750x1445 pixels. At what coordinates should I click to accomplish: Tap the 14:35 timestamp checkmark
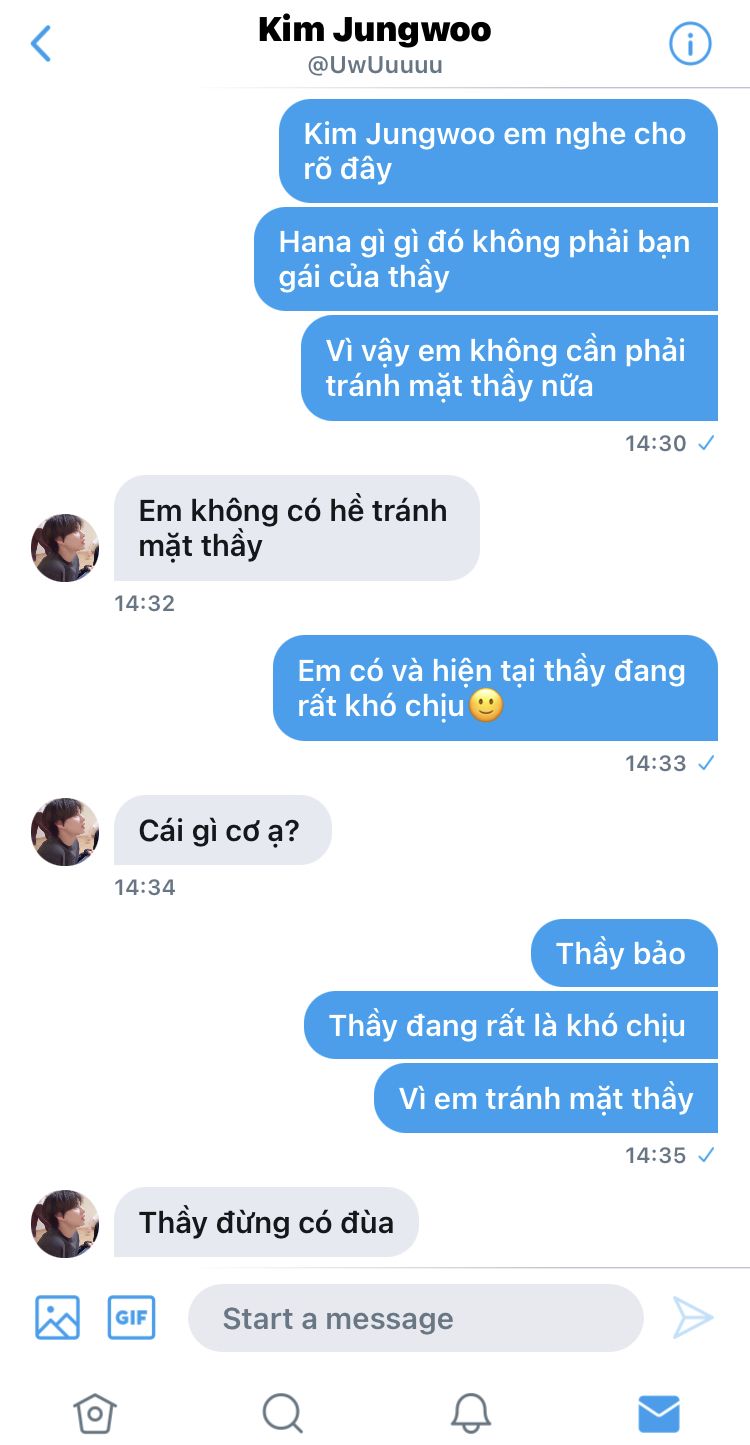tap(706, 1155)
